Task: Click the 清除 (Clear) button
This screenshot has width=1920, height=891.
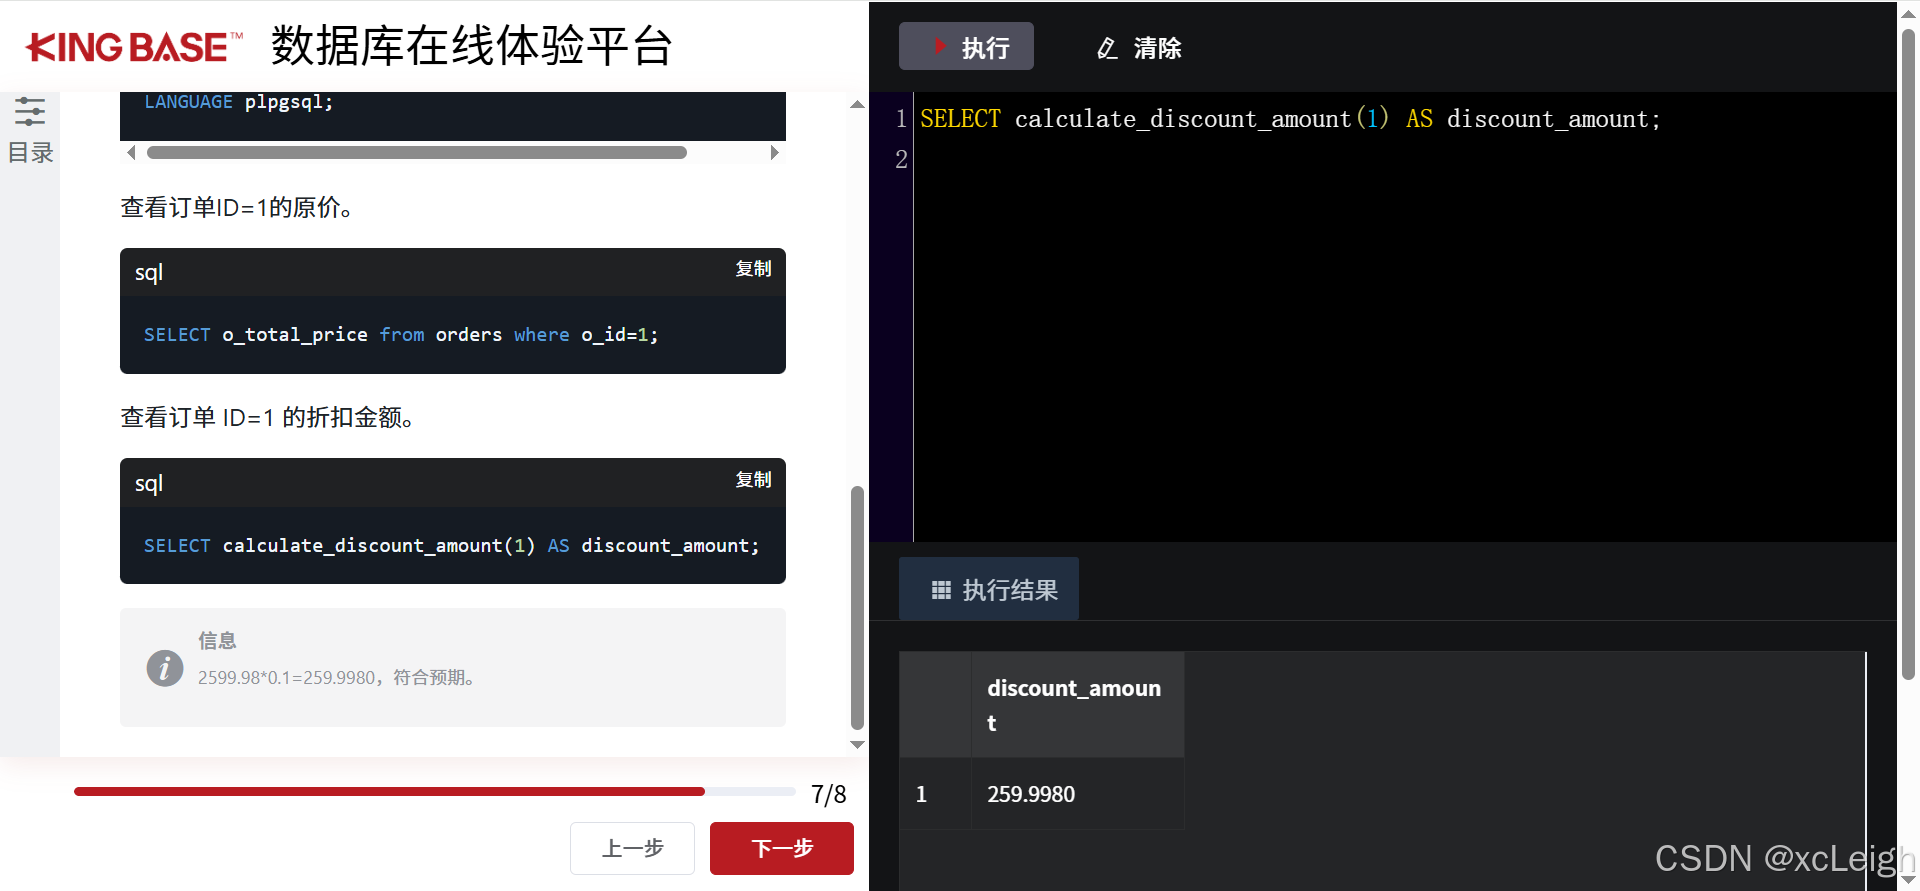Action: (1139, 48)
